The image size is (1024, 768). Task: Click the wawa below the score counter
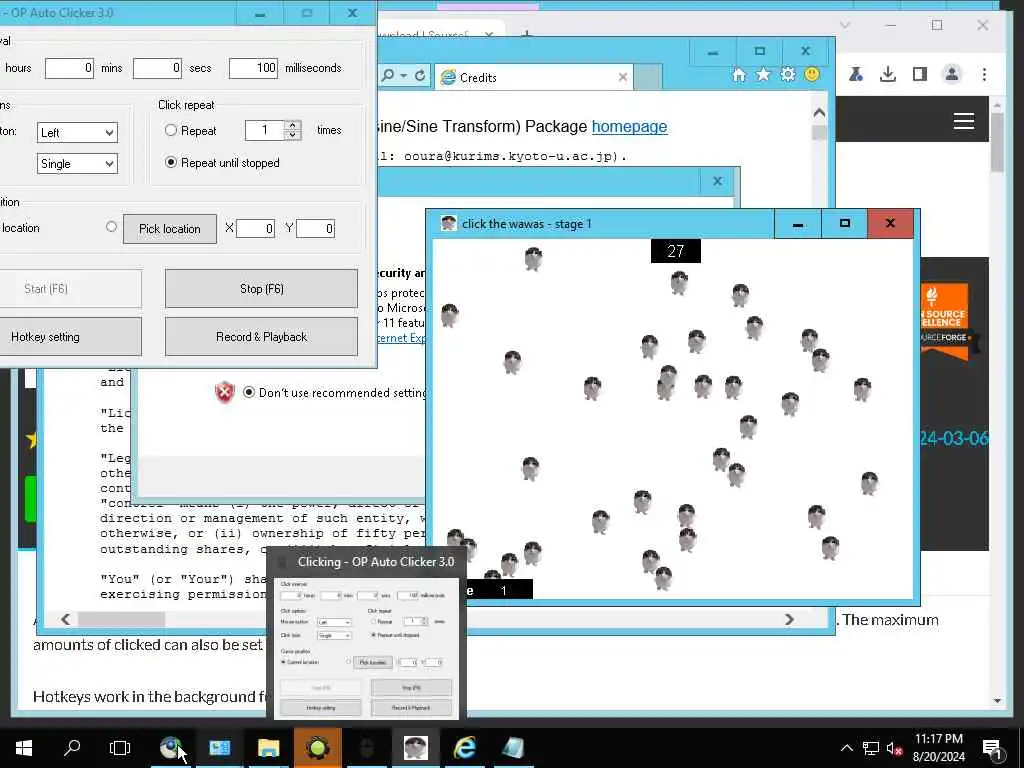point(679,283)
